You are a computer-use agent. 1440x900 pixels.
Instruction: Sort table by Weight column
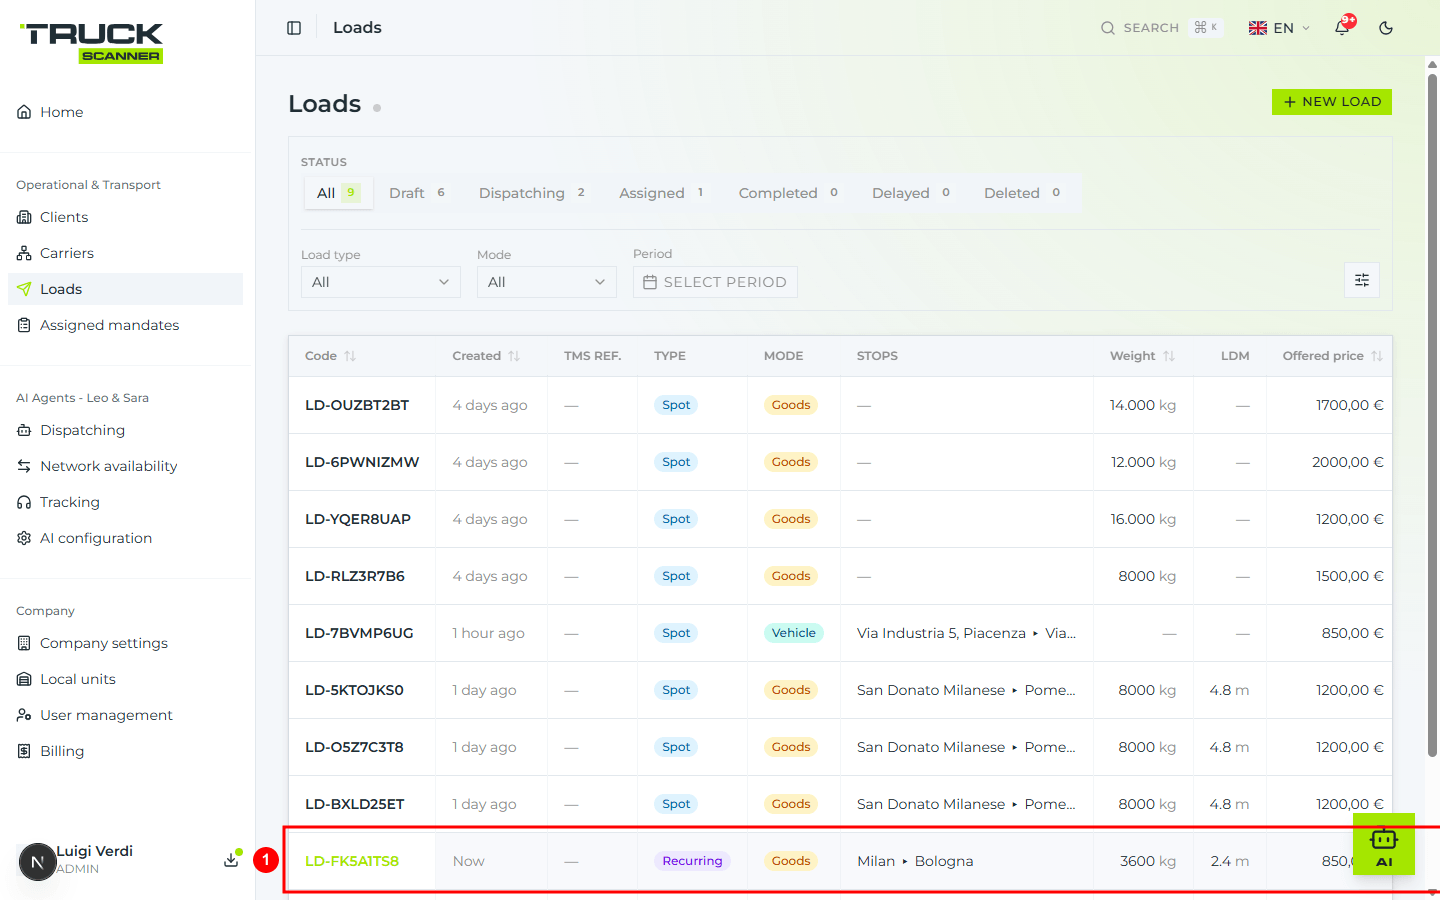coord(1142,356)
